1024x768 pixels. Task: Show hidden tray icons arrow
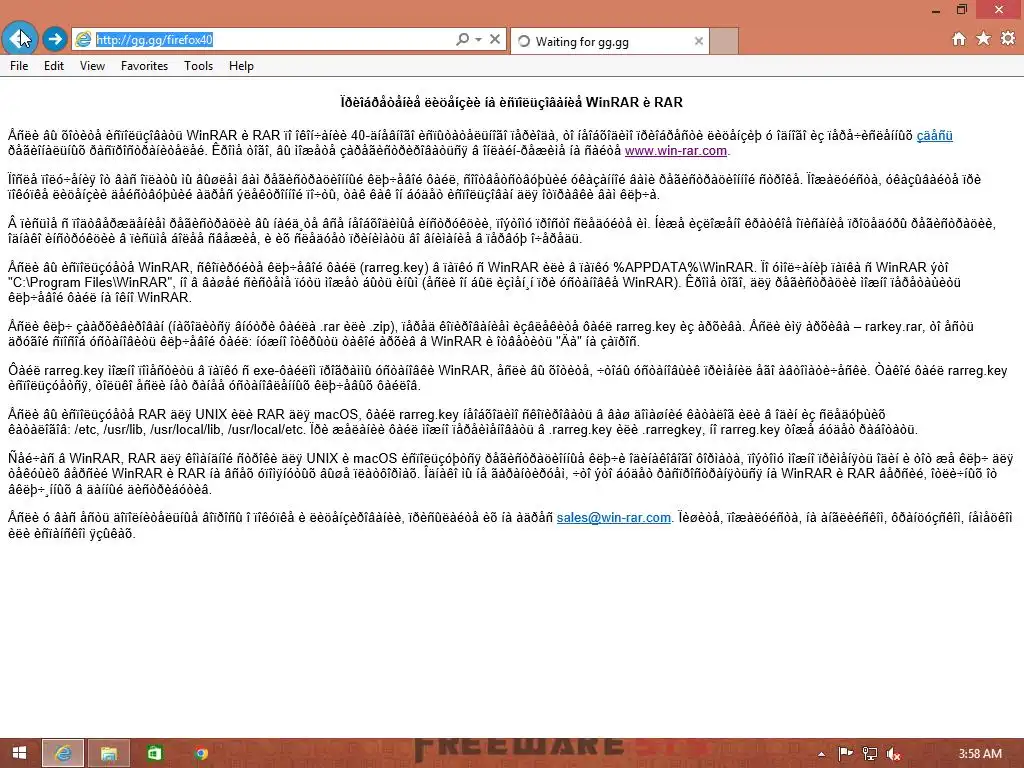pos(821,754)
